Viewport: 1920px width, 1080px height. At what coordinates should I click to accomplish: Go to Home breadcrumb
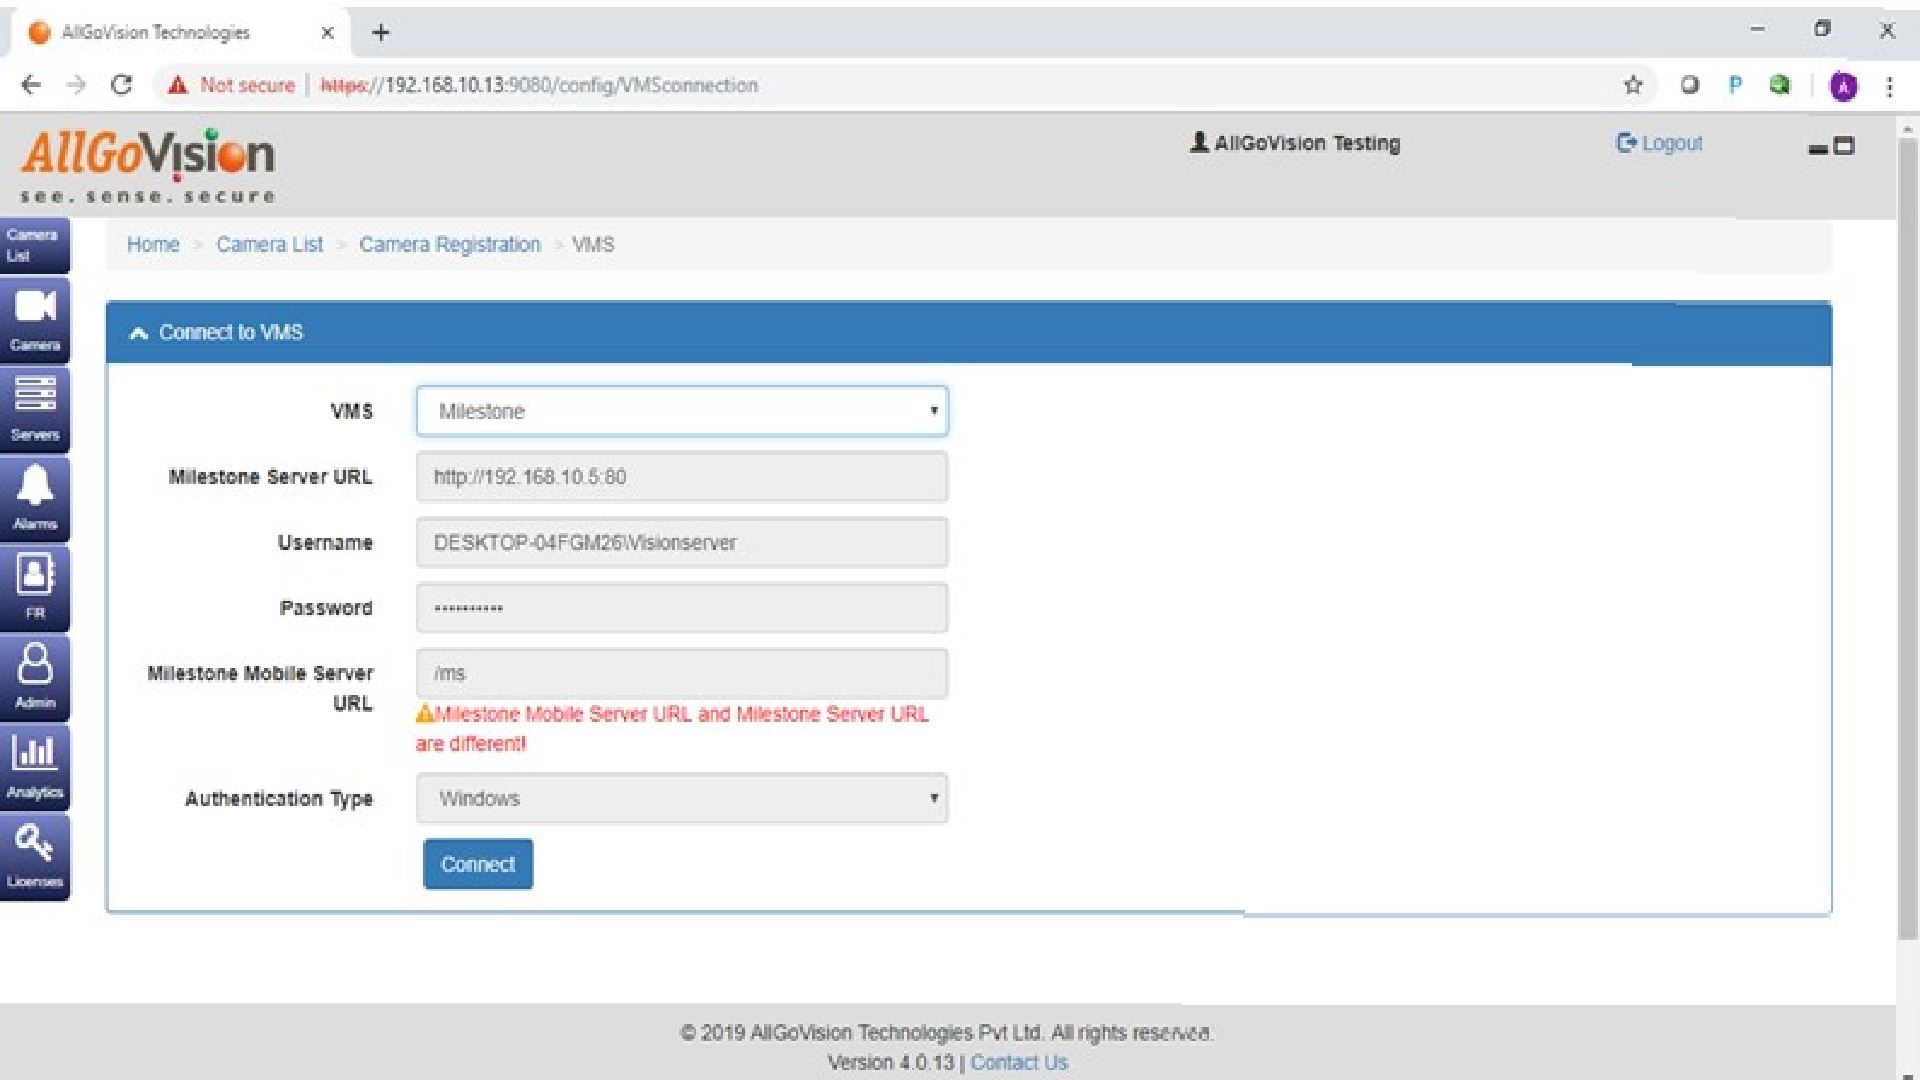click(x=153, y=245)
